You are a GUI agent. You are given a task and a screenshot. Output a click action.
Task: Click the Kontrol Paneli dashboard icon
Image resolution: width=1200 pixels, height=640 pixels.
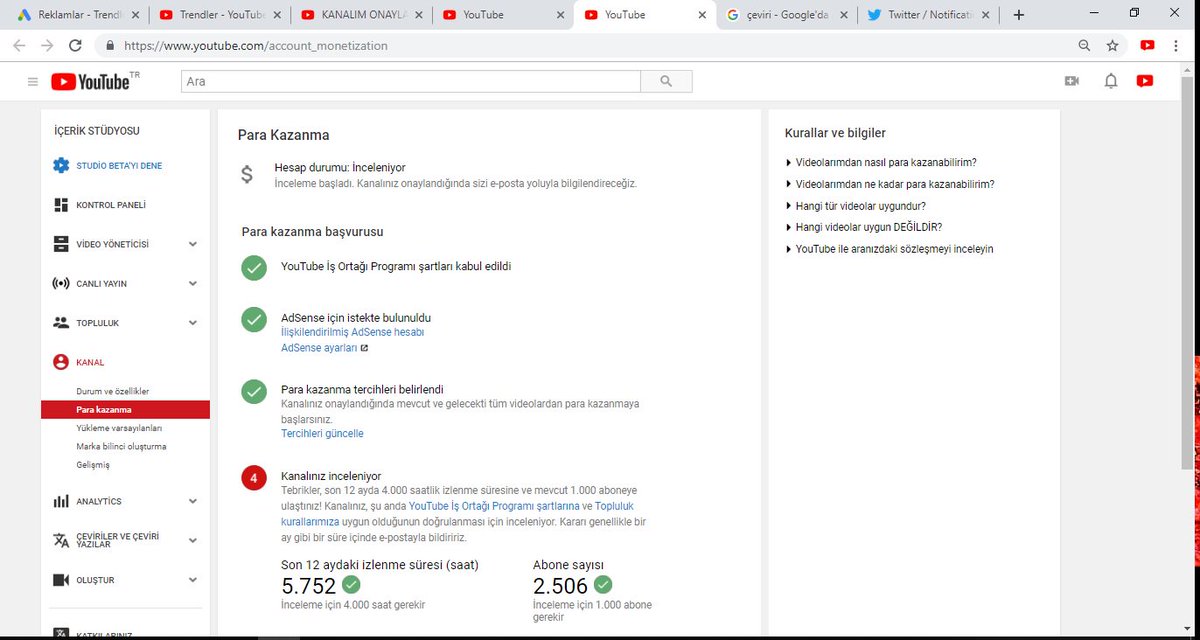point(61,205)
